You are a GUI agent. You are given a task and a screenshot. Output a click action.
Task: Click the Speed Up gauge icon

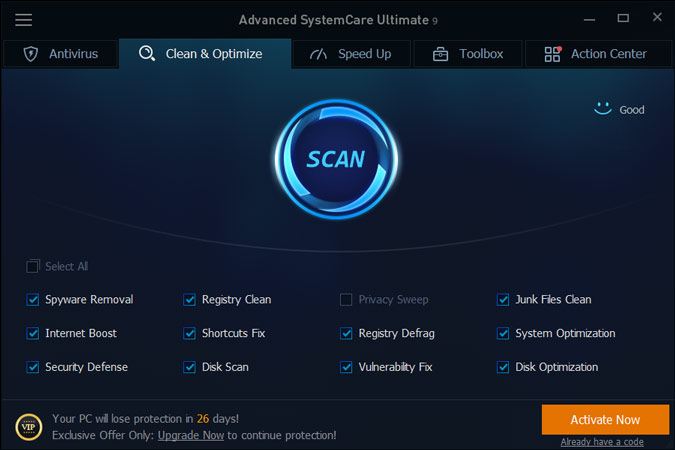318,54
